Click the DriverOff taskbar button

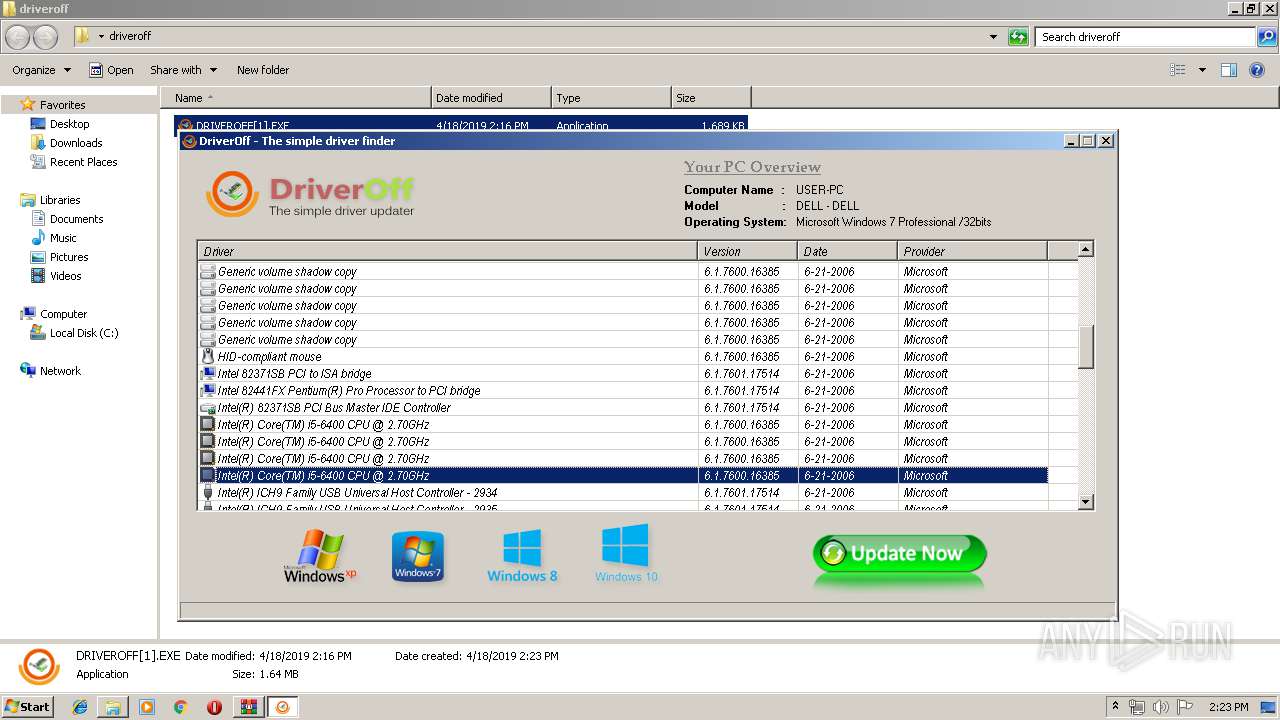click(x=283, y=707)
